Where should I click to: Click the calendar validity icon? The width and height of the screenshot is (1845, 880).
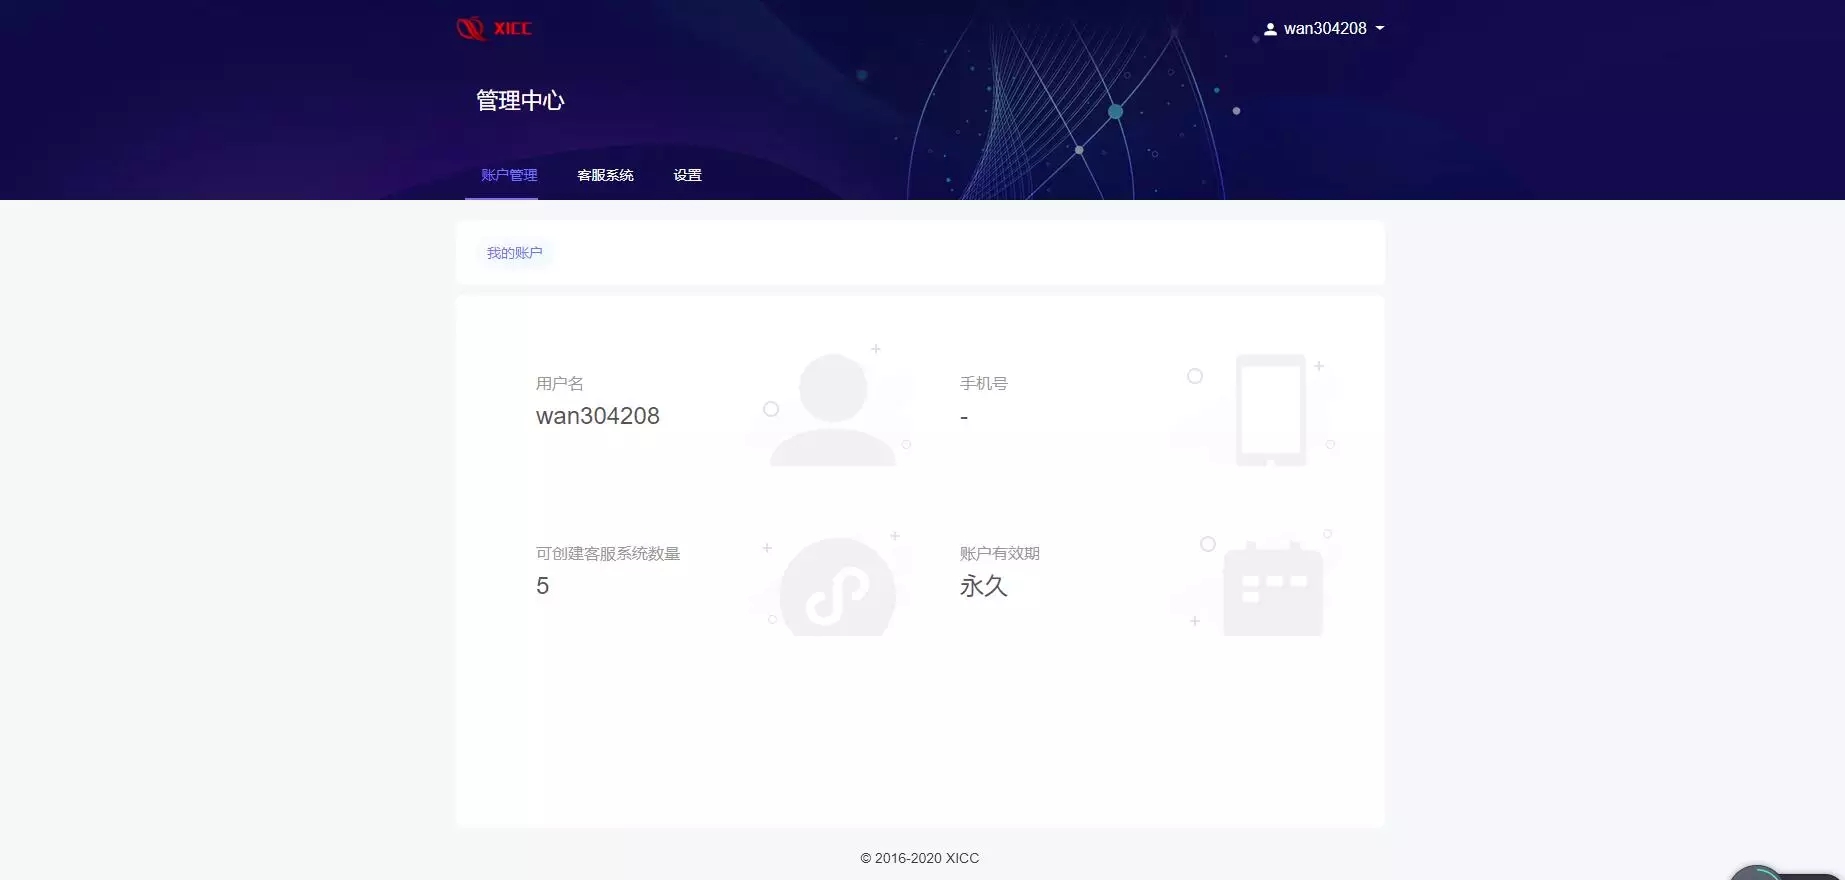pos(1272,589)
